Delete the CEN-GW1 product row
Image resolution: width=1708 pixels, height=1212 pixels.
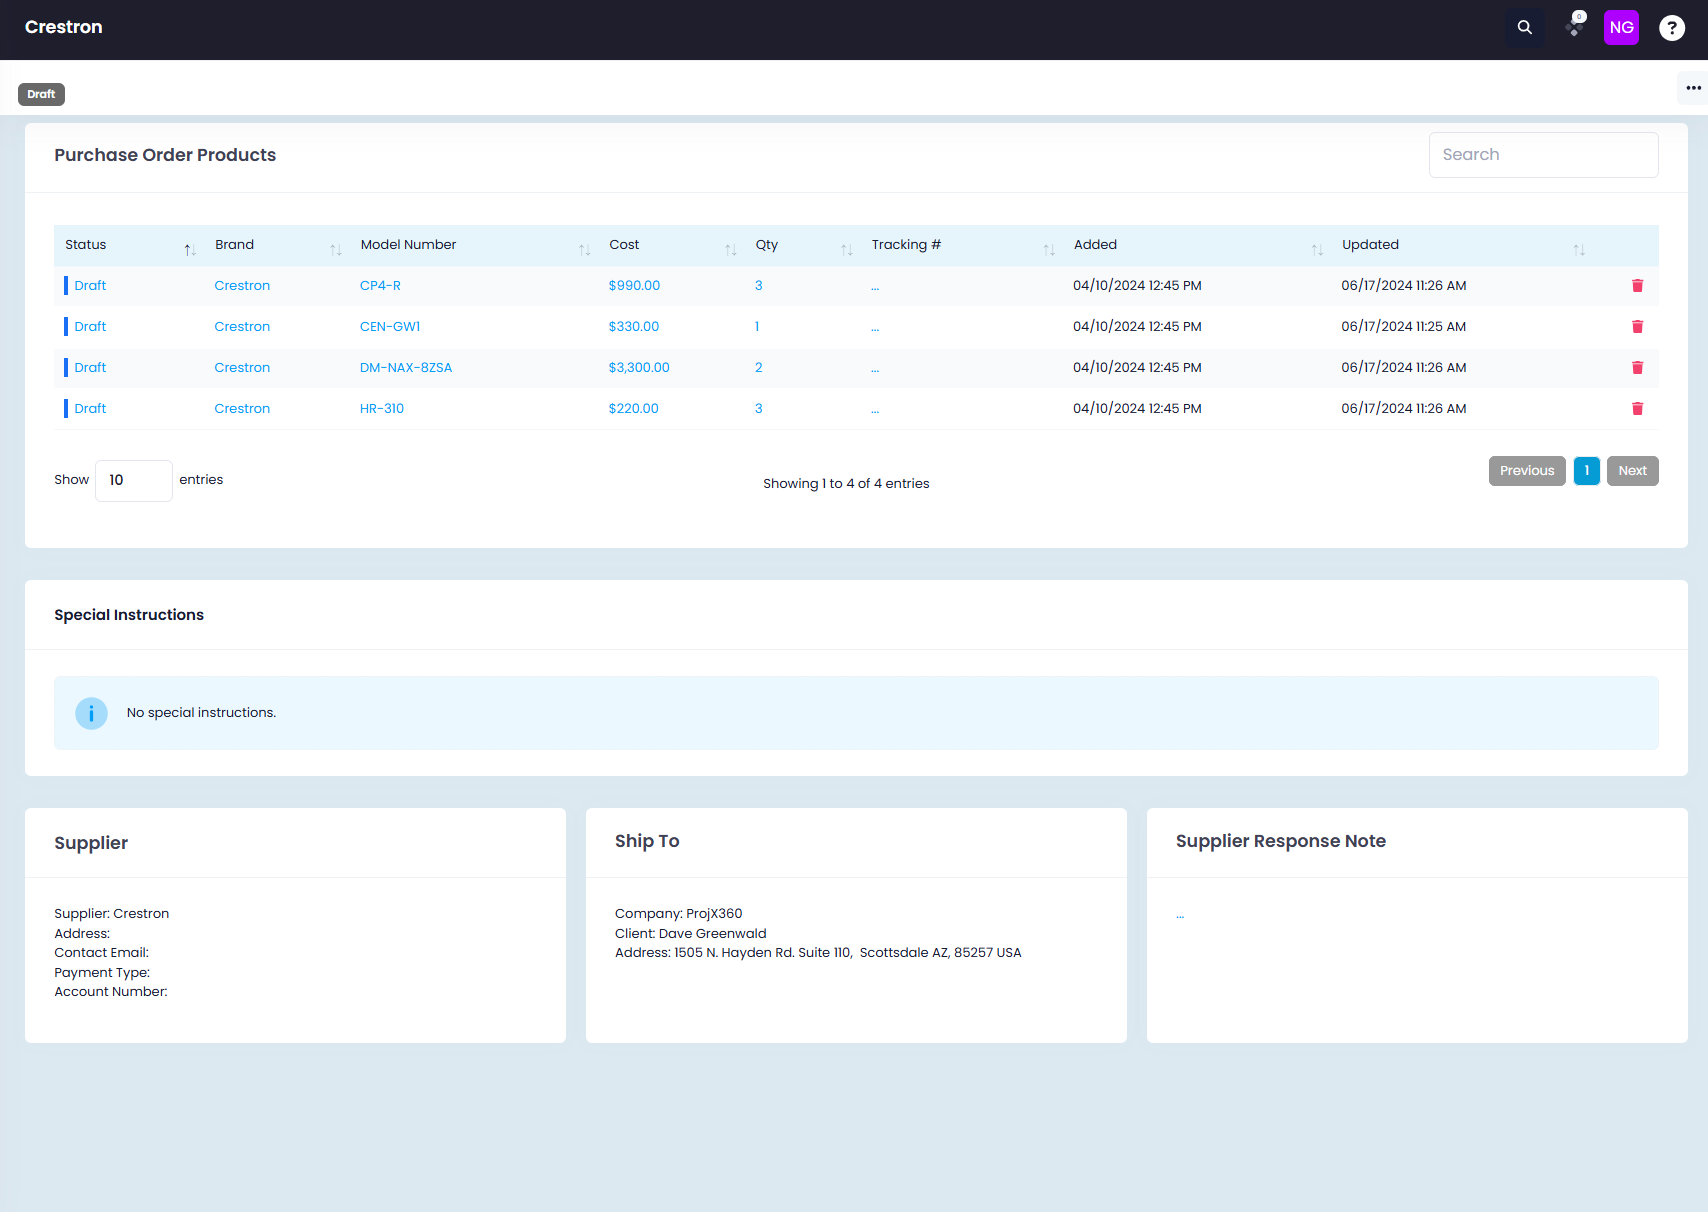pyautogui.click(x=1638, y=327)
